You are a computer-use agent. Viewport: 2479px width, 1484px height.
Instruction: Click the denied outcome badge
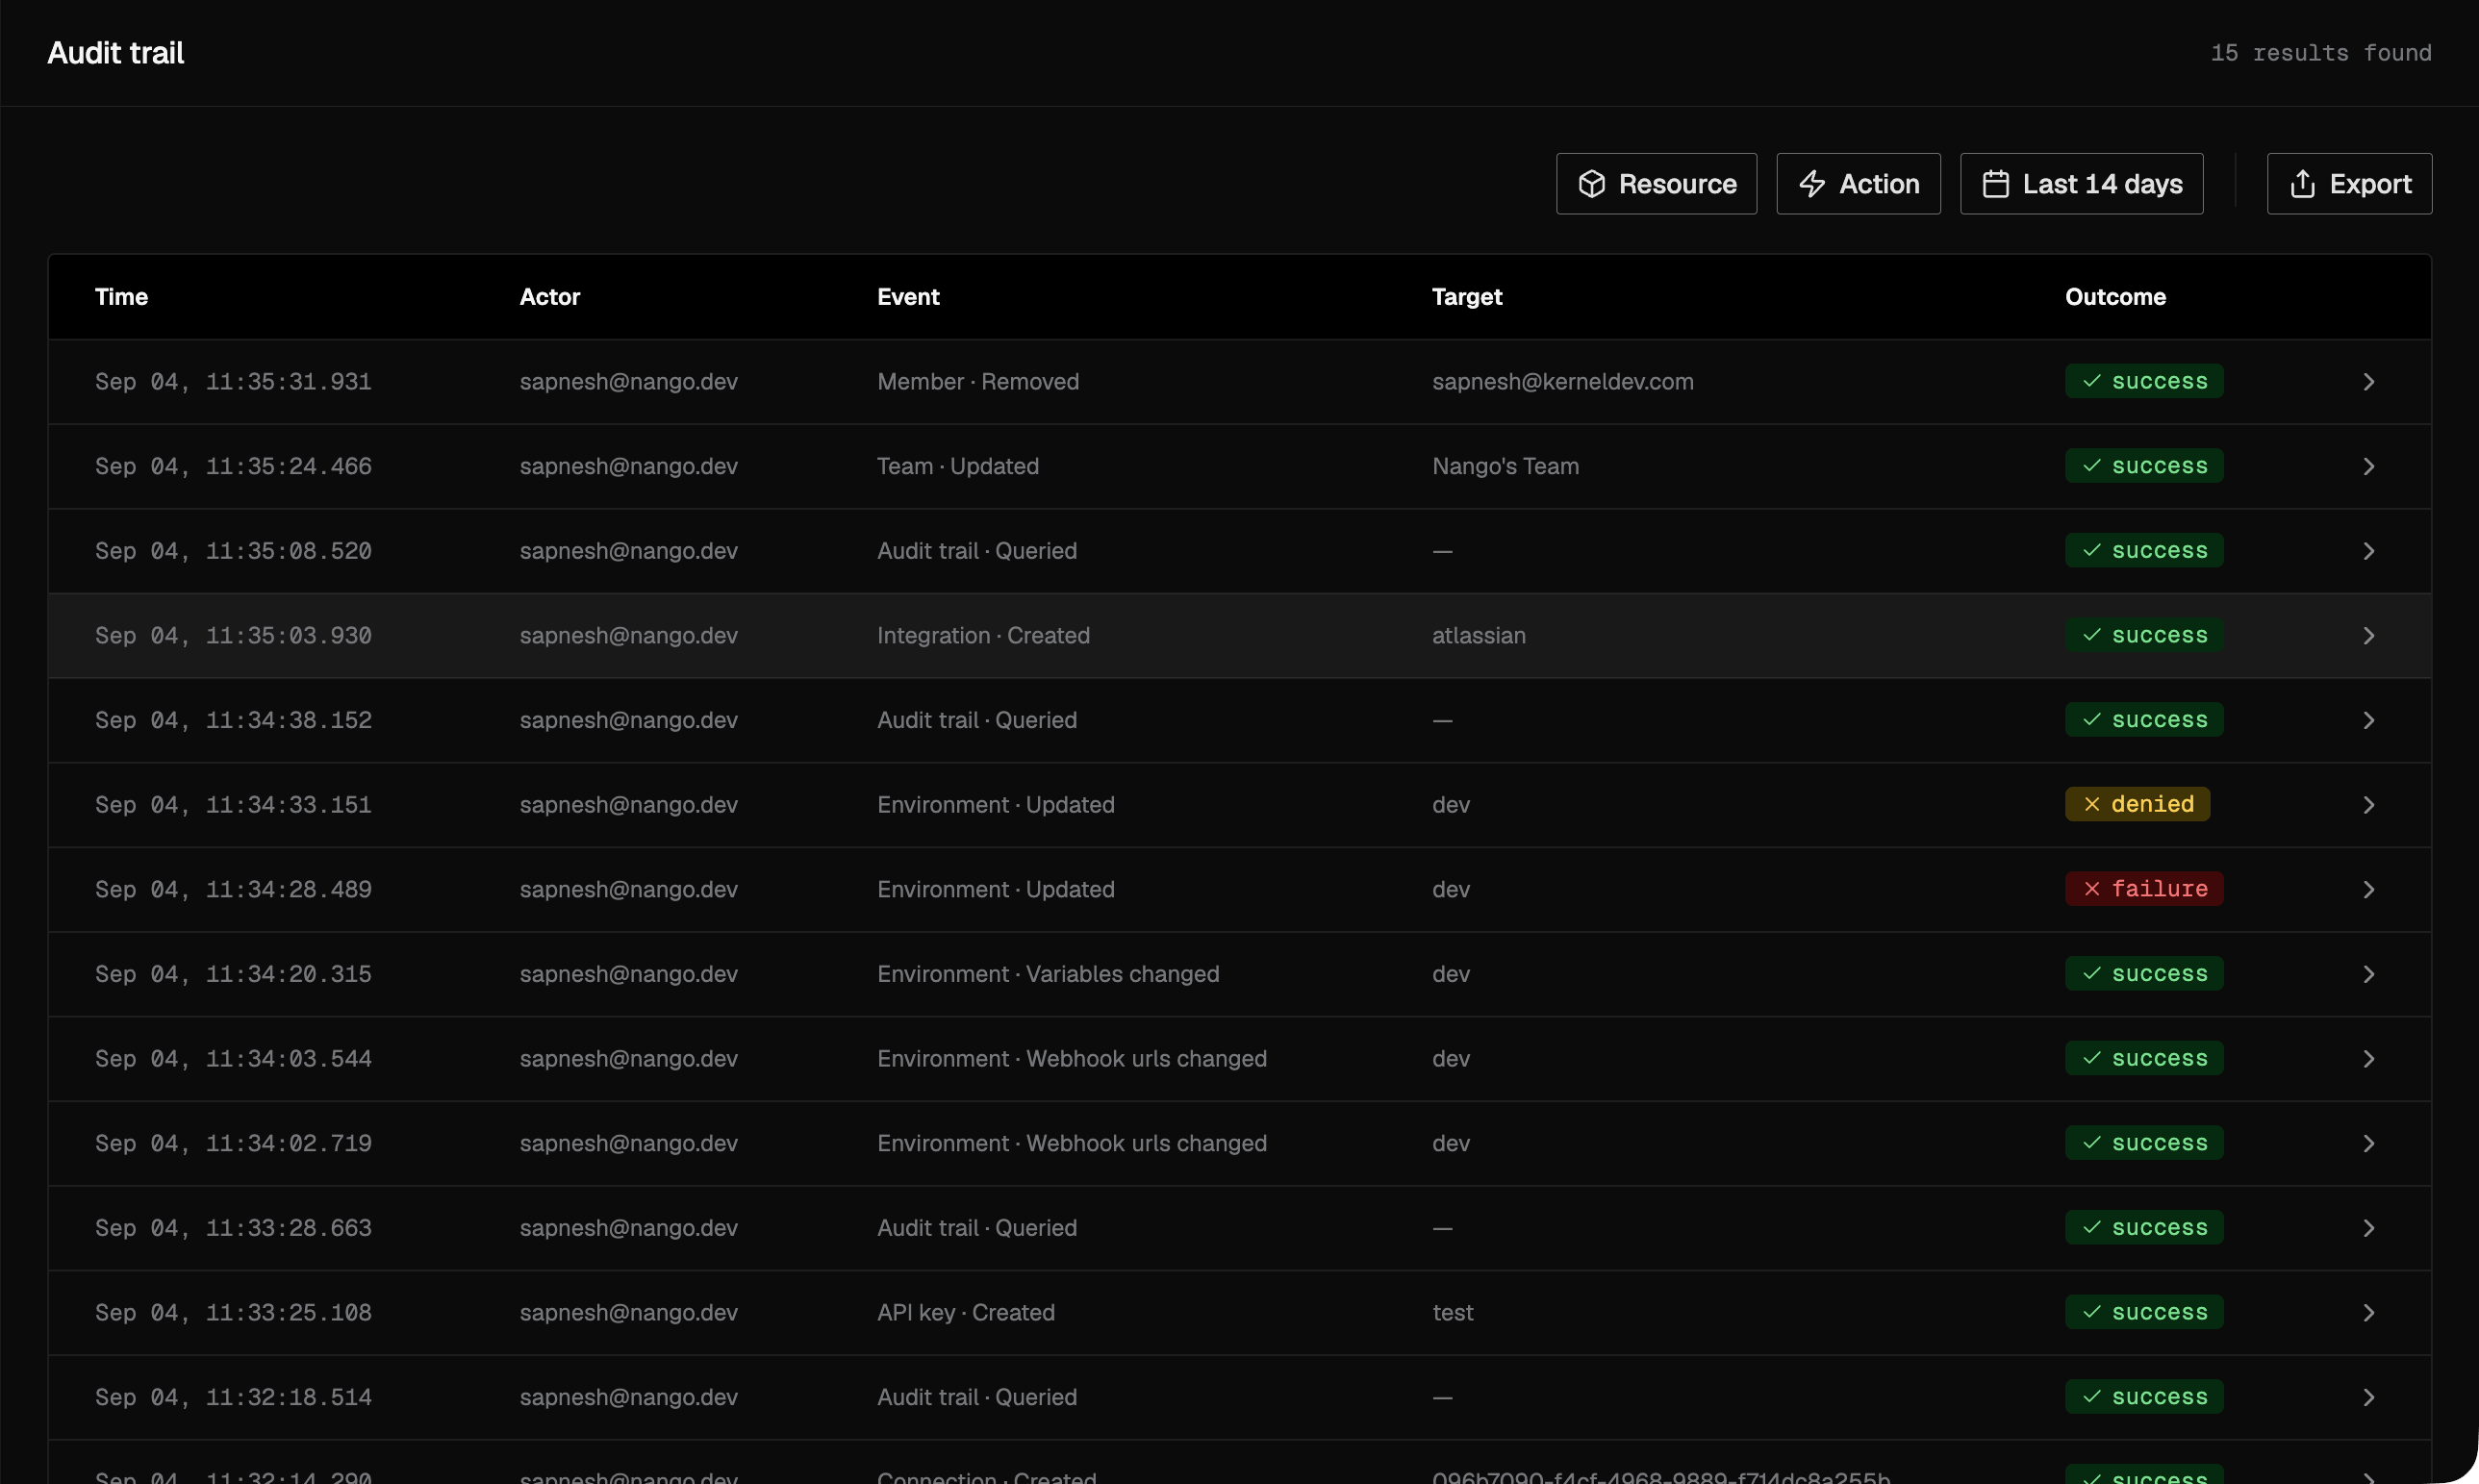tap(2137, 804)
